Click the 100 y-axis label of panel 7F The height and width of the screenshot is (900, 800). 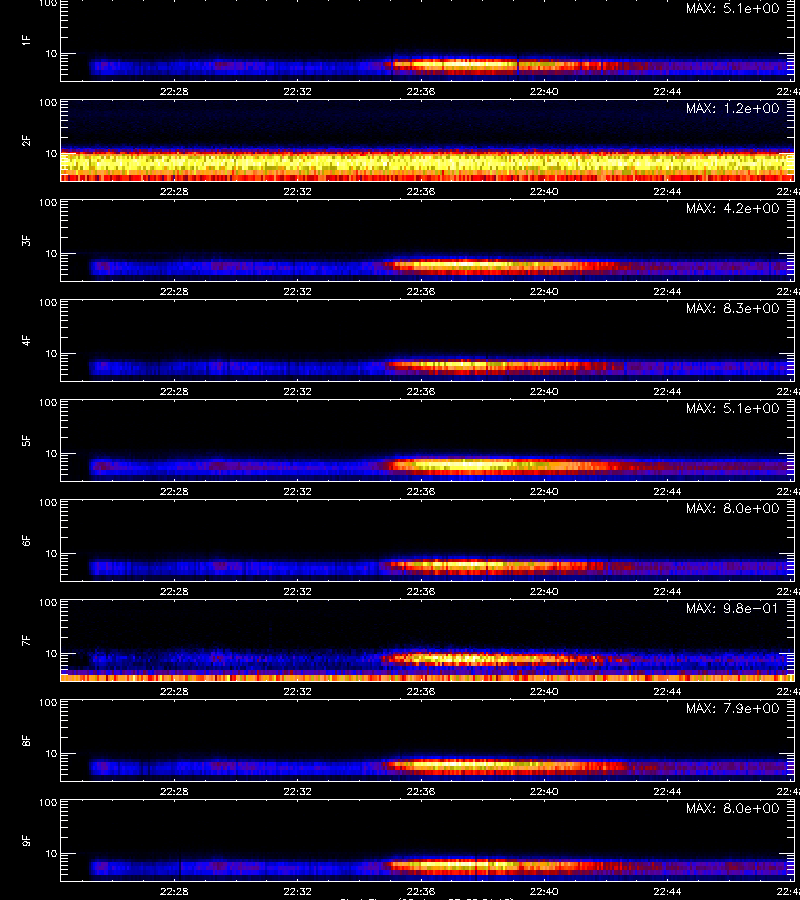pyautogui.click(x=48, y=603)
